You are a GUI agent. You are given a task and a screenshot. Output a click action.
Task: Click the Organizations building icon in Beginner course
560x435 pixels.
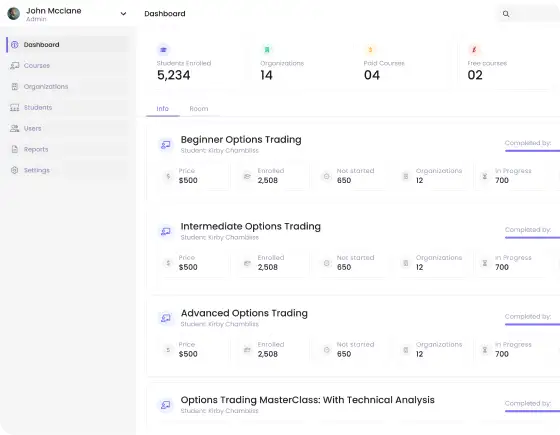pos(406,176)
